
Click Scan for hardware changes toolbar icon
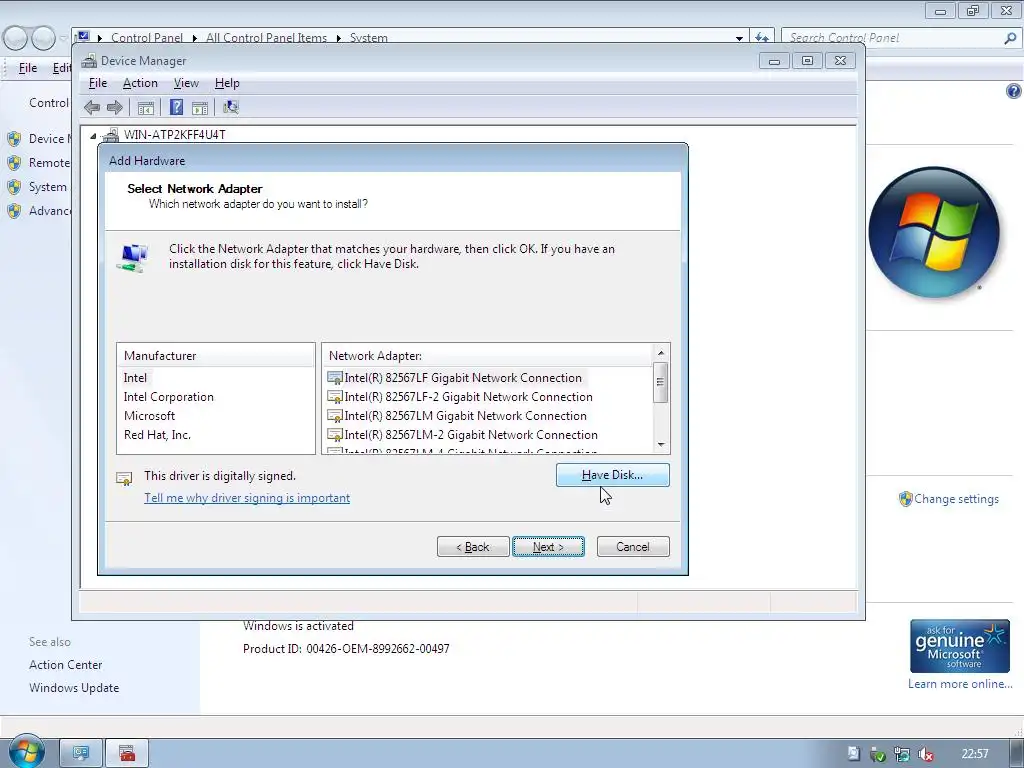pos(231,108)
